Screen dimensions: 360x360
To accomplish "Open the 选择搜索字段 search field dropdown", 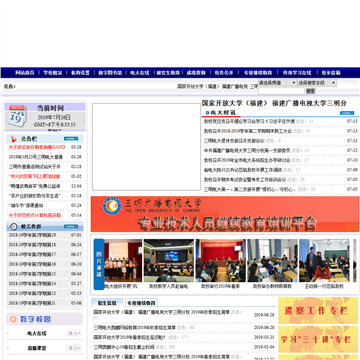I will pos(317,83).
